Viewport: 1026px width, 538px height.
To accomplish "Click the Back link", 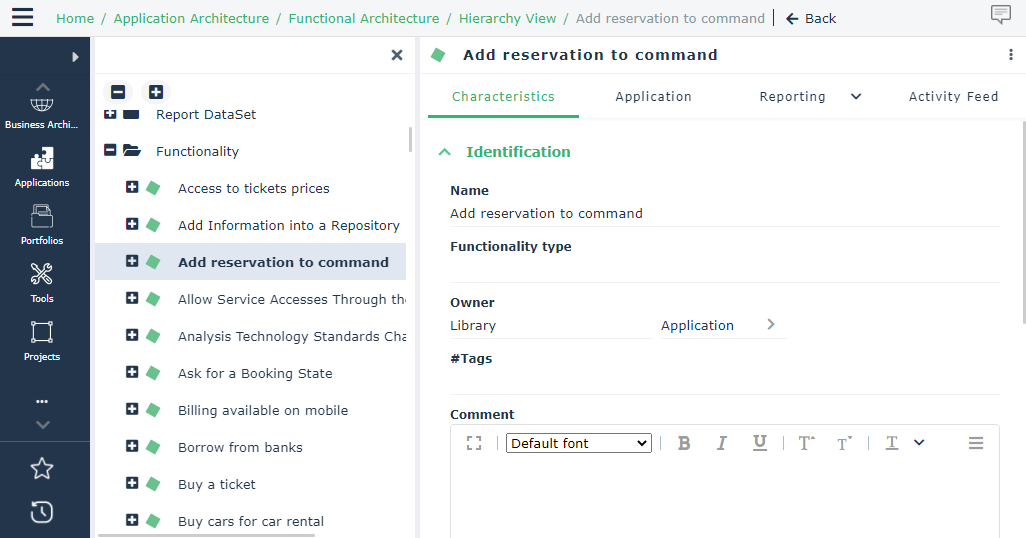I will pyautogui.click(x=811, y=18).
